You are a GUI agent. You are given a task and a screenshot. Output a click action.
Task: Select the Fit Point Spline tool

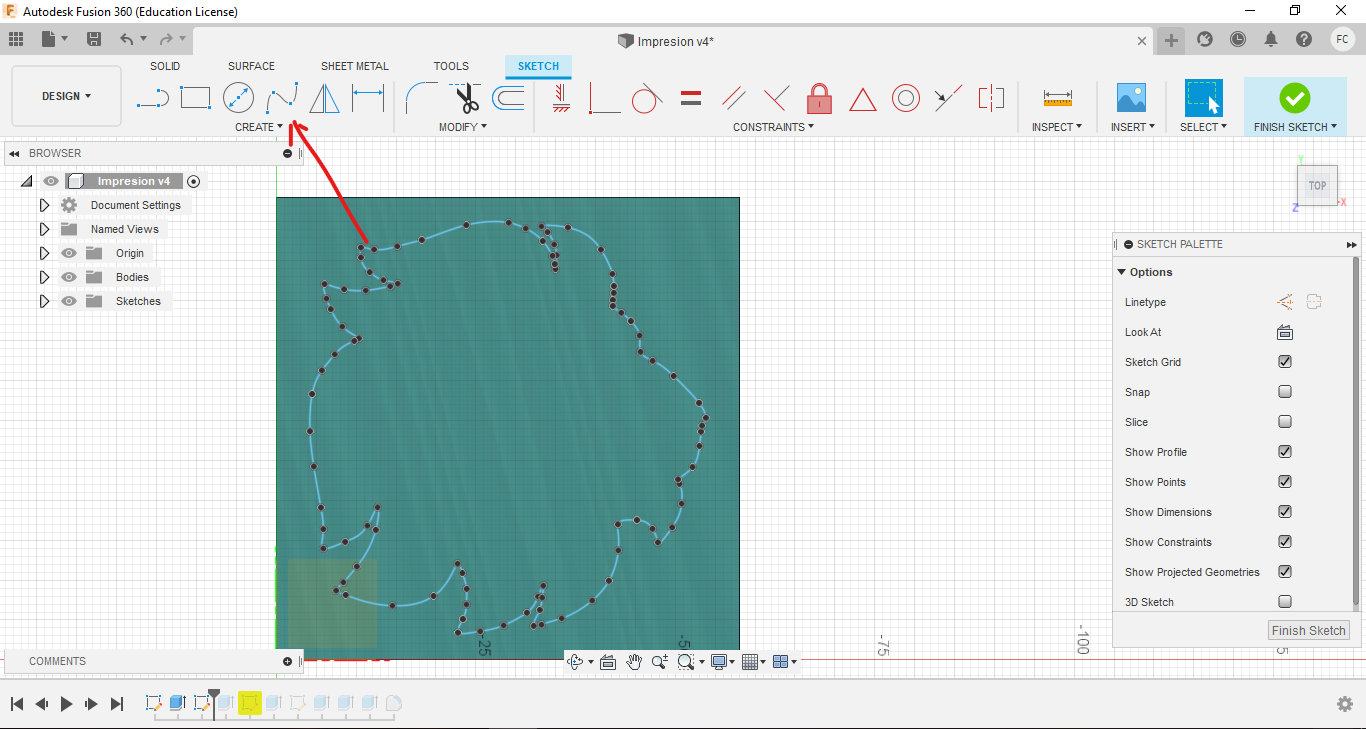[x=281, y=97]
